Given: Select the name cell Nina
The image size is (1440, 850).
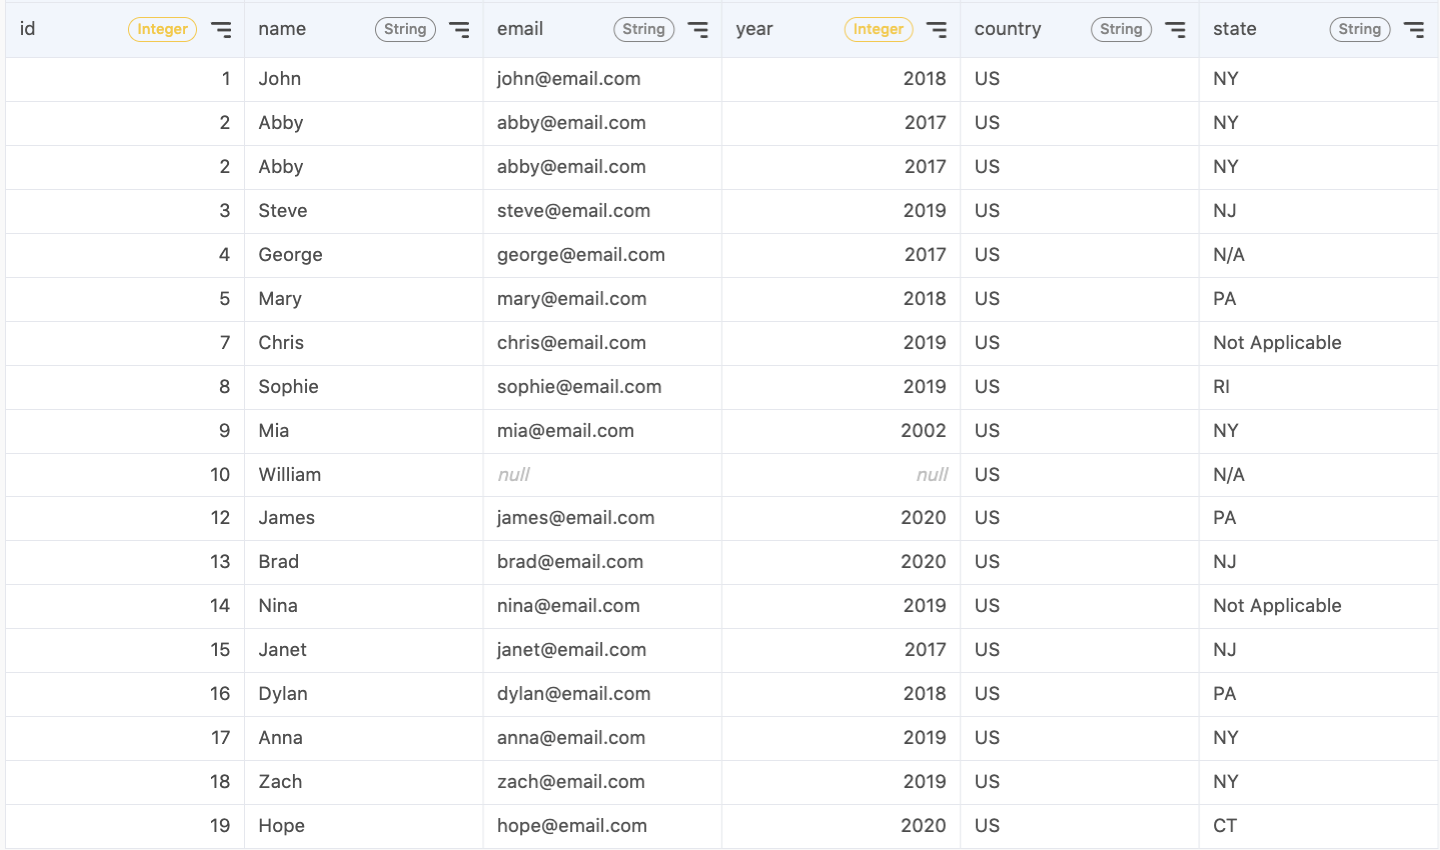Looking at the screenshot, I should coord(364,606).
